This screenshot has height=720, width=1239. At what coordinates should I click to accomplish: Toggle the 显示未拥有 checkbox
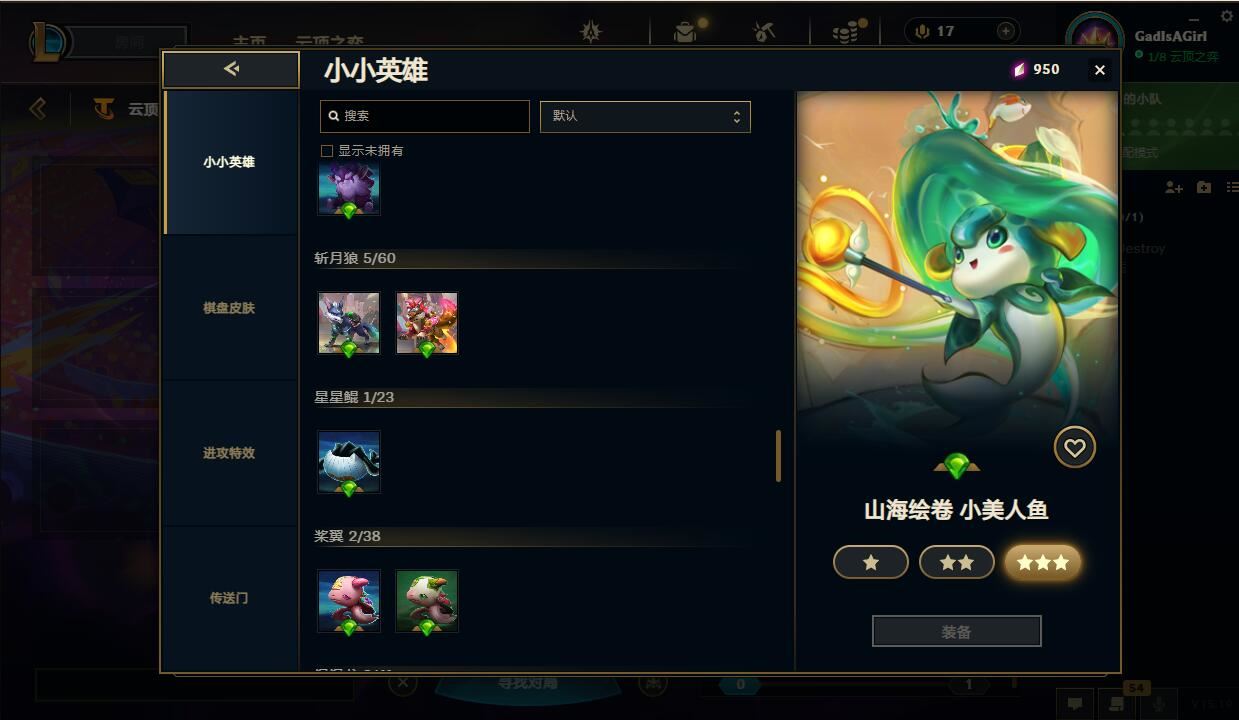tap(326, 151)
